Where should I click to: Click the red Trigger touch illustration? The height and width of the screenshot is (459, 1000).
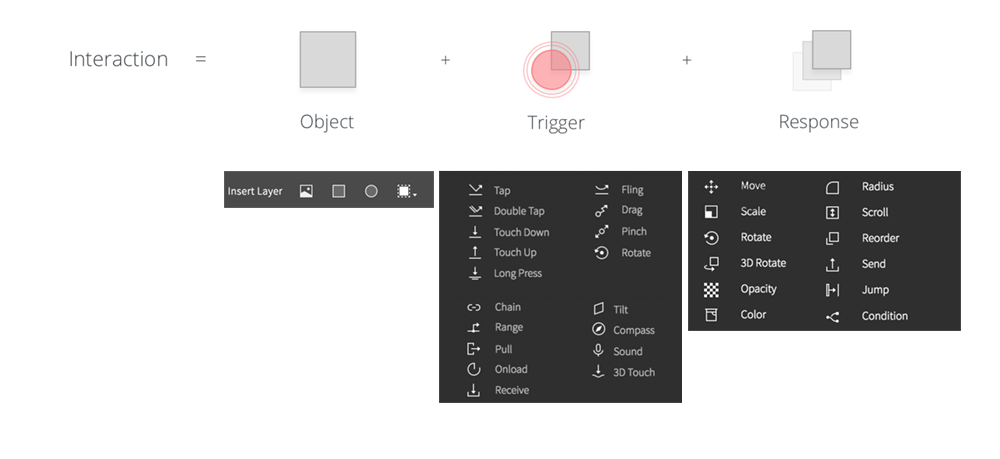click(551, 69)
